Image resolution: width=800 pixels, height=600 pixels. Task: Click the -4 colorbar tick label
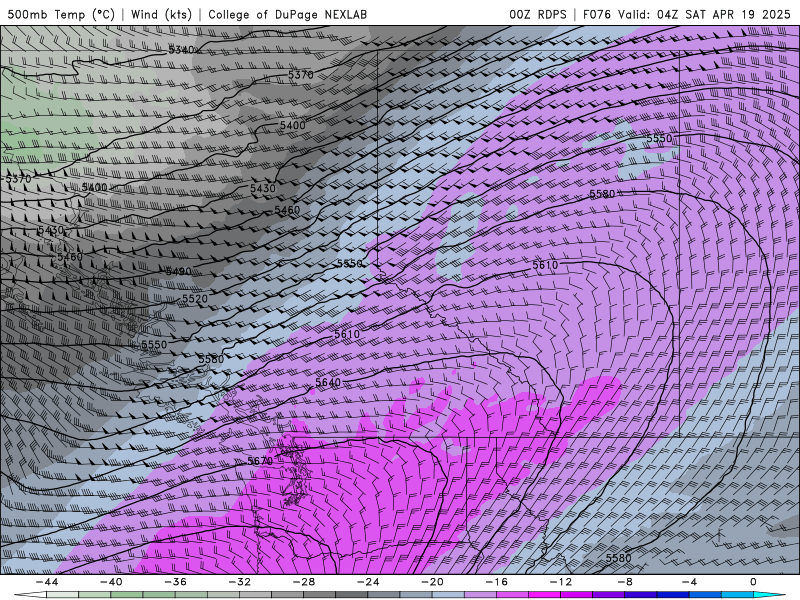(690, 582)
